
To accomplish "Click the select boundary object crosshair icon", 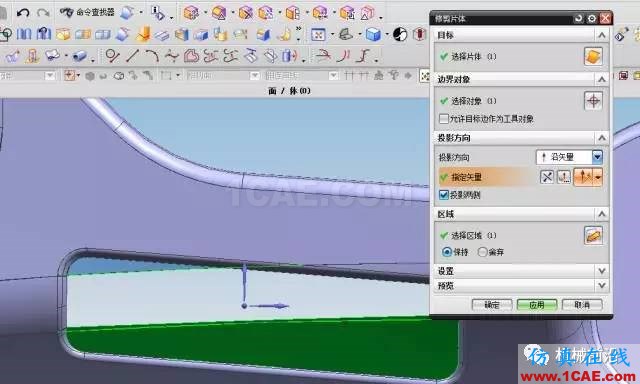I will pyautogui.click(x=593, y=101).
